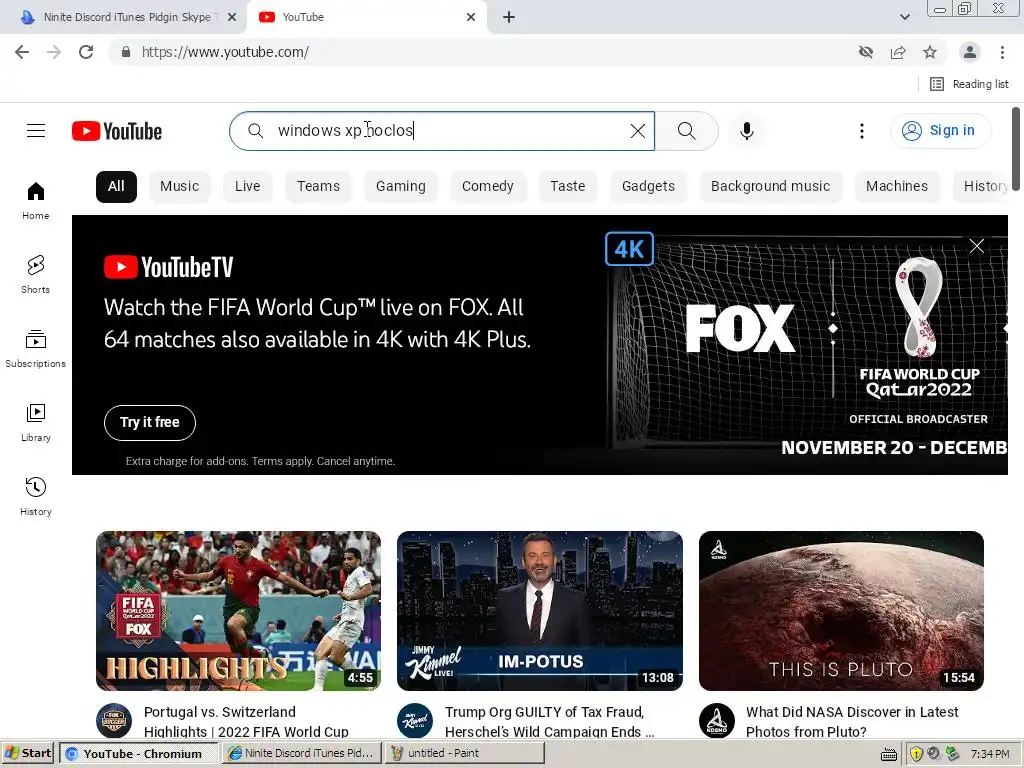The image size is (1024, 768).
Task: Click inside the YouTube search field
Action: pos(444,131)
